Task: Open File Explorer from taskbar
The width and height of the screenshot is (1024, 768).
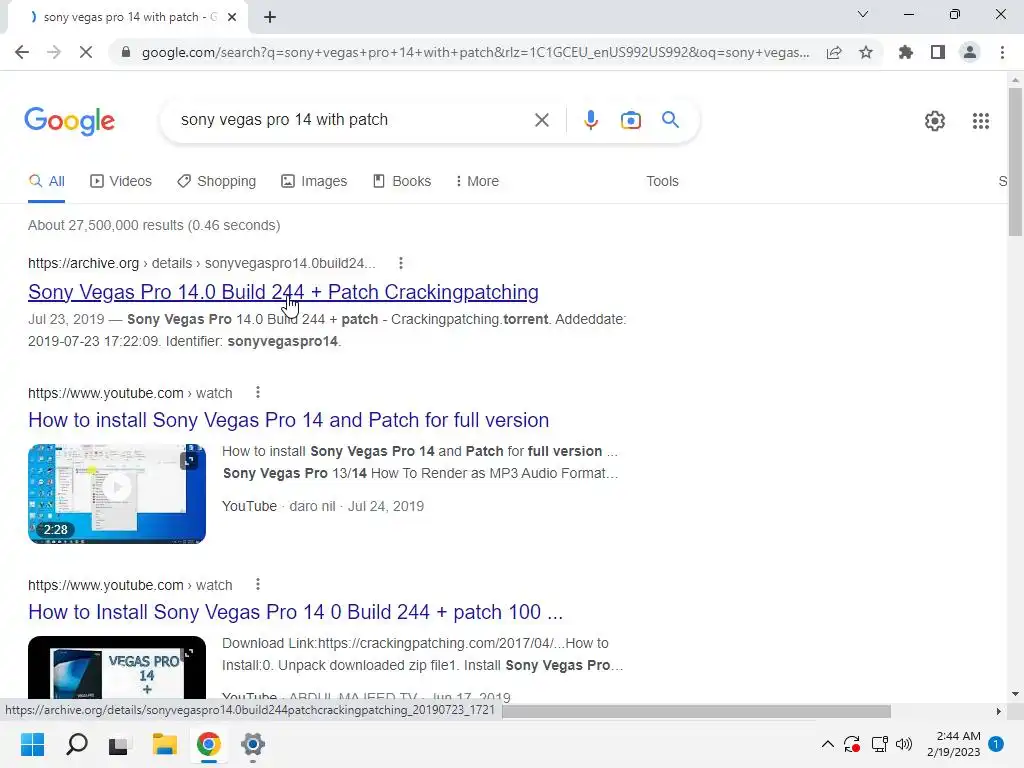Action: tap(165, 744)
